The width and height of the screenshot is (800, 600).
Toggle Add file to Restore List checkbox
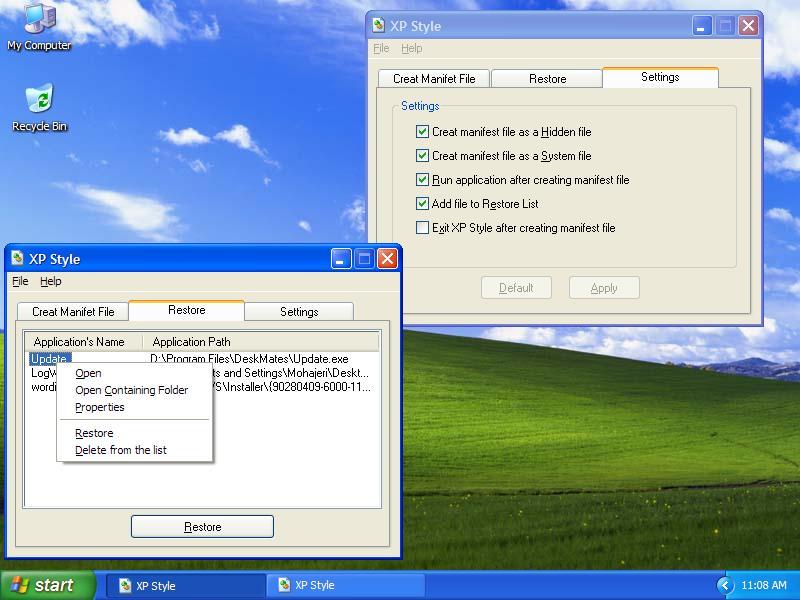coord(422,204)
